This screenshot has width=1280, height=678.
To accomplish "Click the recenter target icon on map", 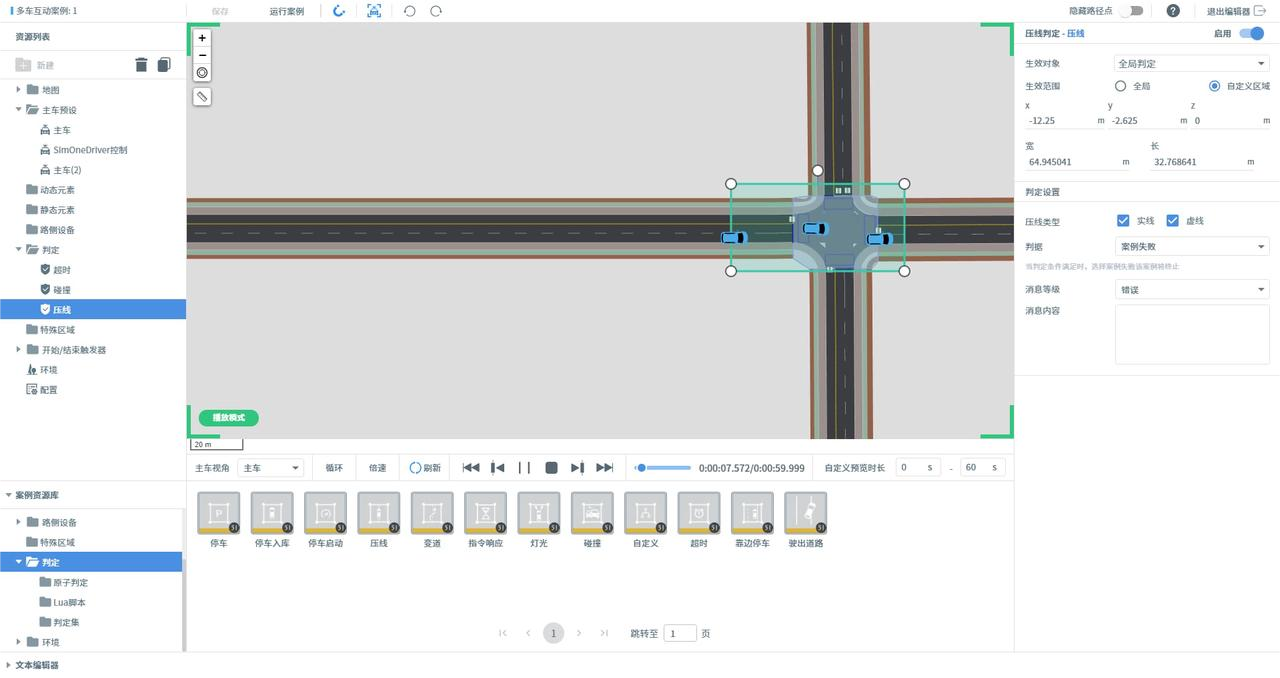I will pos(202,73).
